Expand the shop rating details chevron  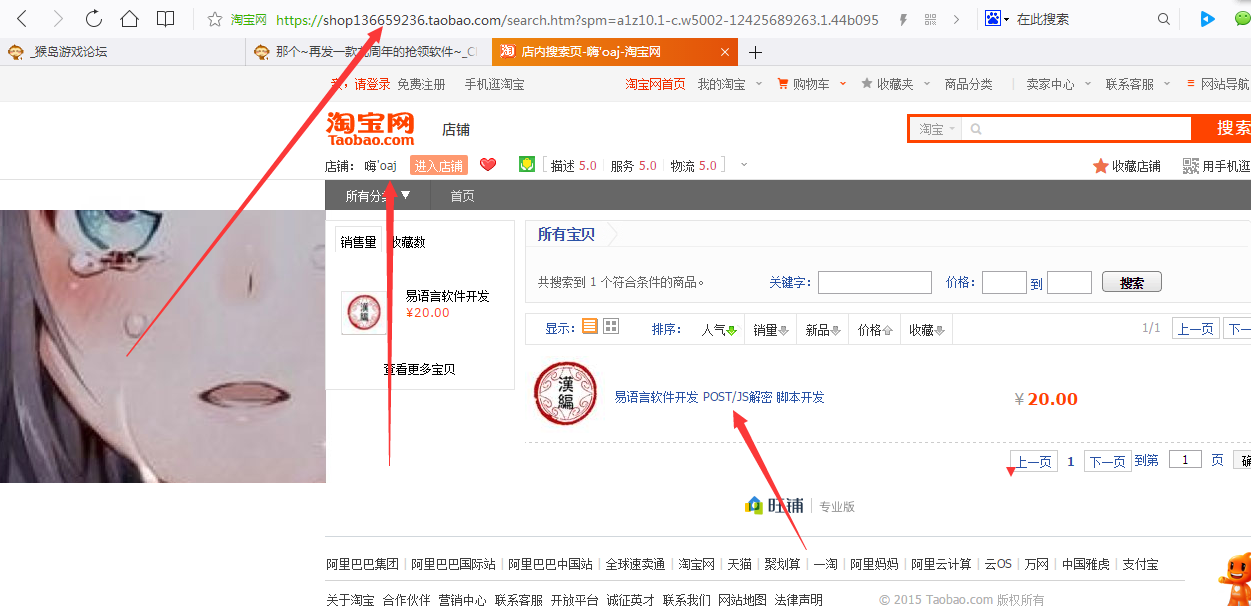(743, 165)
